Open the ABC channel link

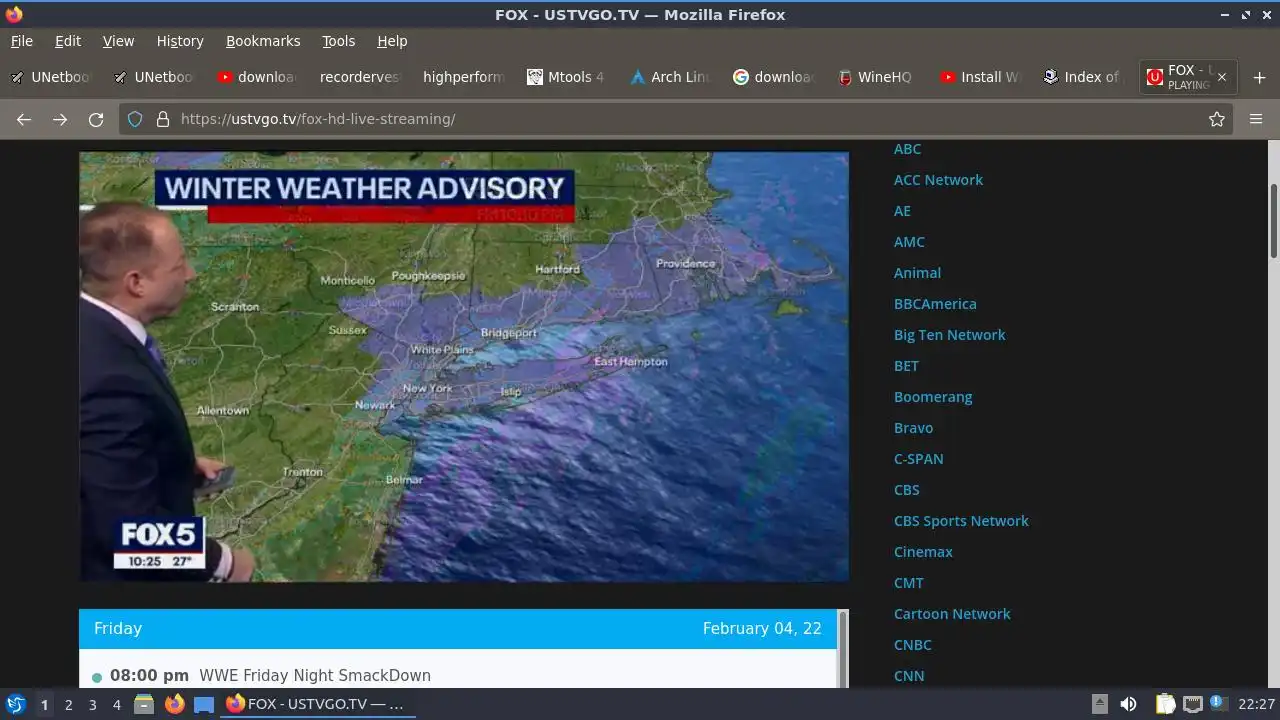tap(907, 149)
